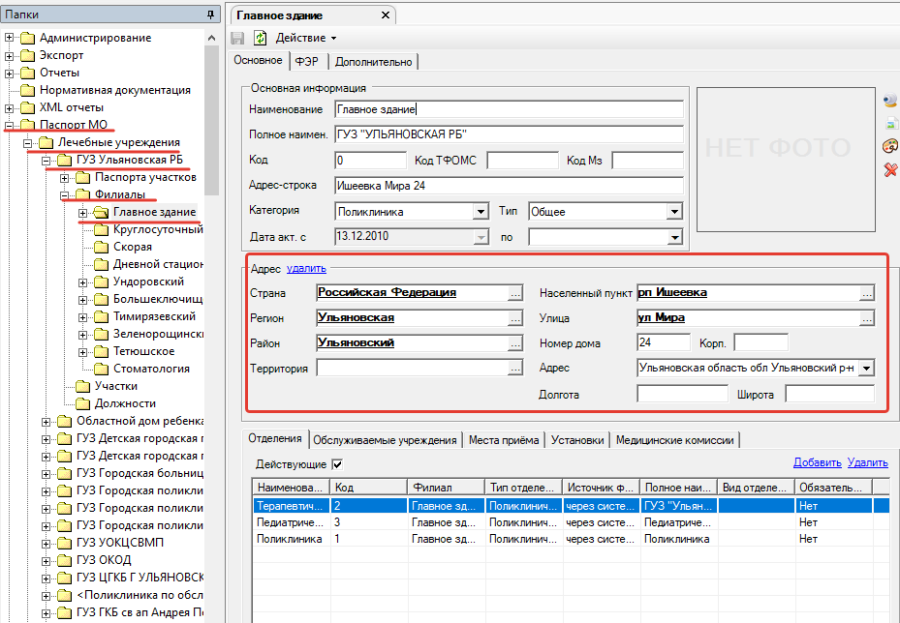Expand the Администрирование folder node

coord(9,38)
